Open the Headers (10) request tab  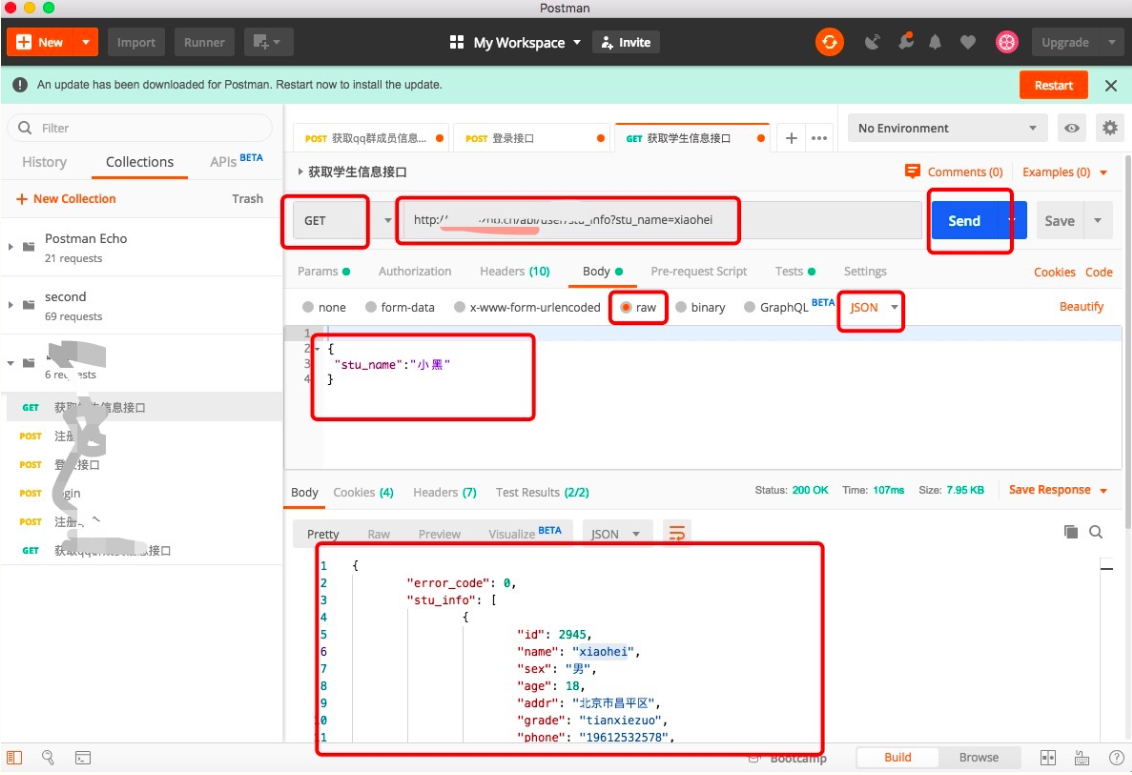pyautogui.click(x=515, y=271)
